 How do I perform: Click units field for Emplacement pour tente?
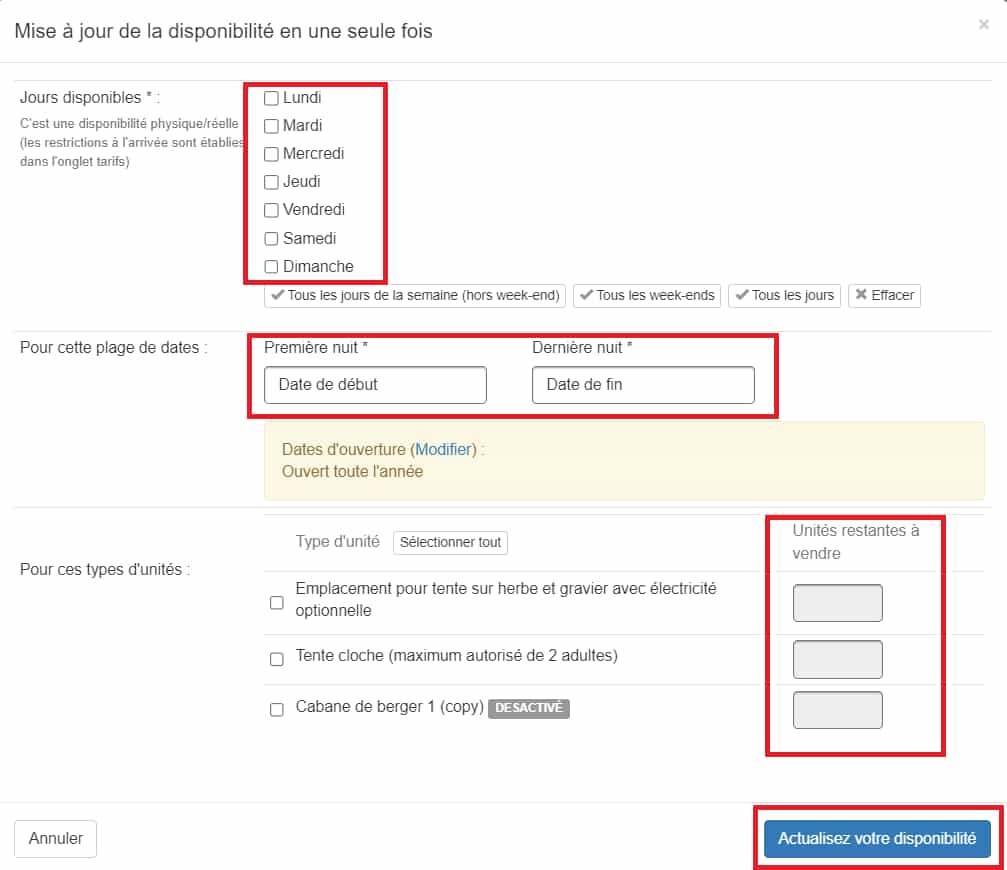[837, 603]
